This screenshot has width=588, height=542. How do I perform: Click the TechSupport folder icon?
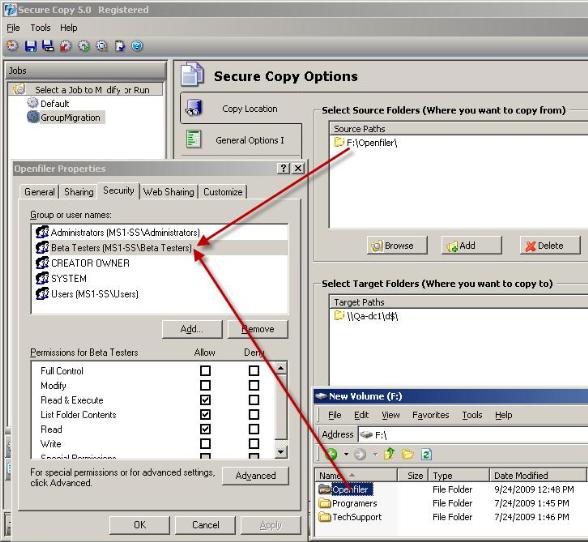[x=324, y=517]
